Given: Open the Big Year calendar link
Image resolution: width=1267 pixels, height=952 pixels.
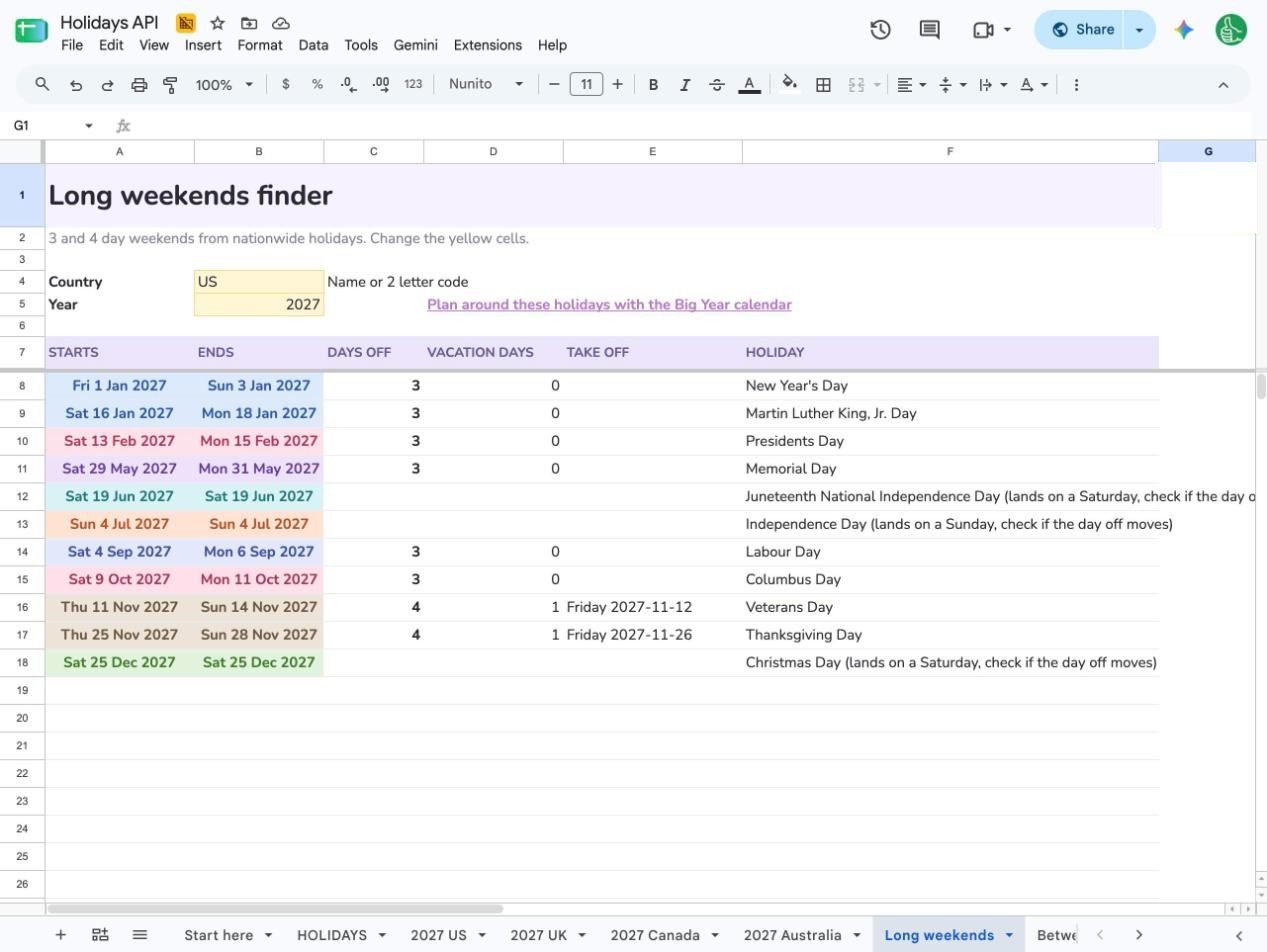Looking at the screenshot, I should point(609,305).
